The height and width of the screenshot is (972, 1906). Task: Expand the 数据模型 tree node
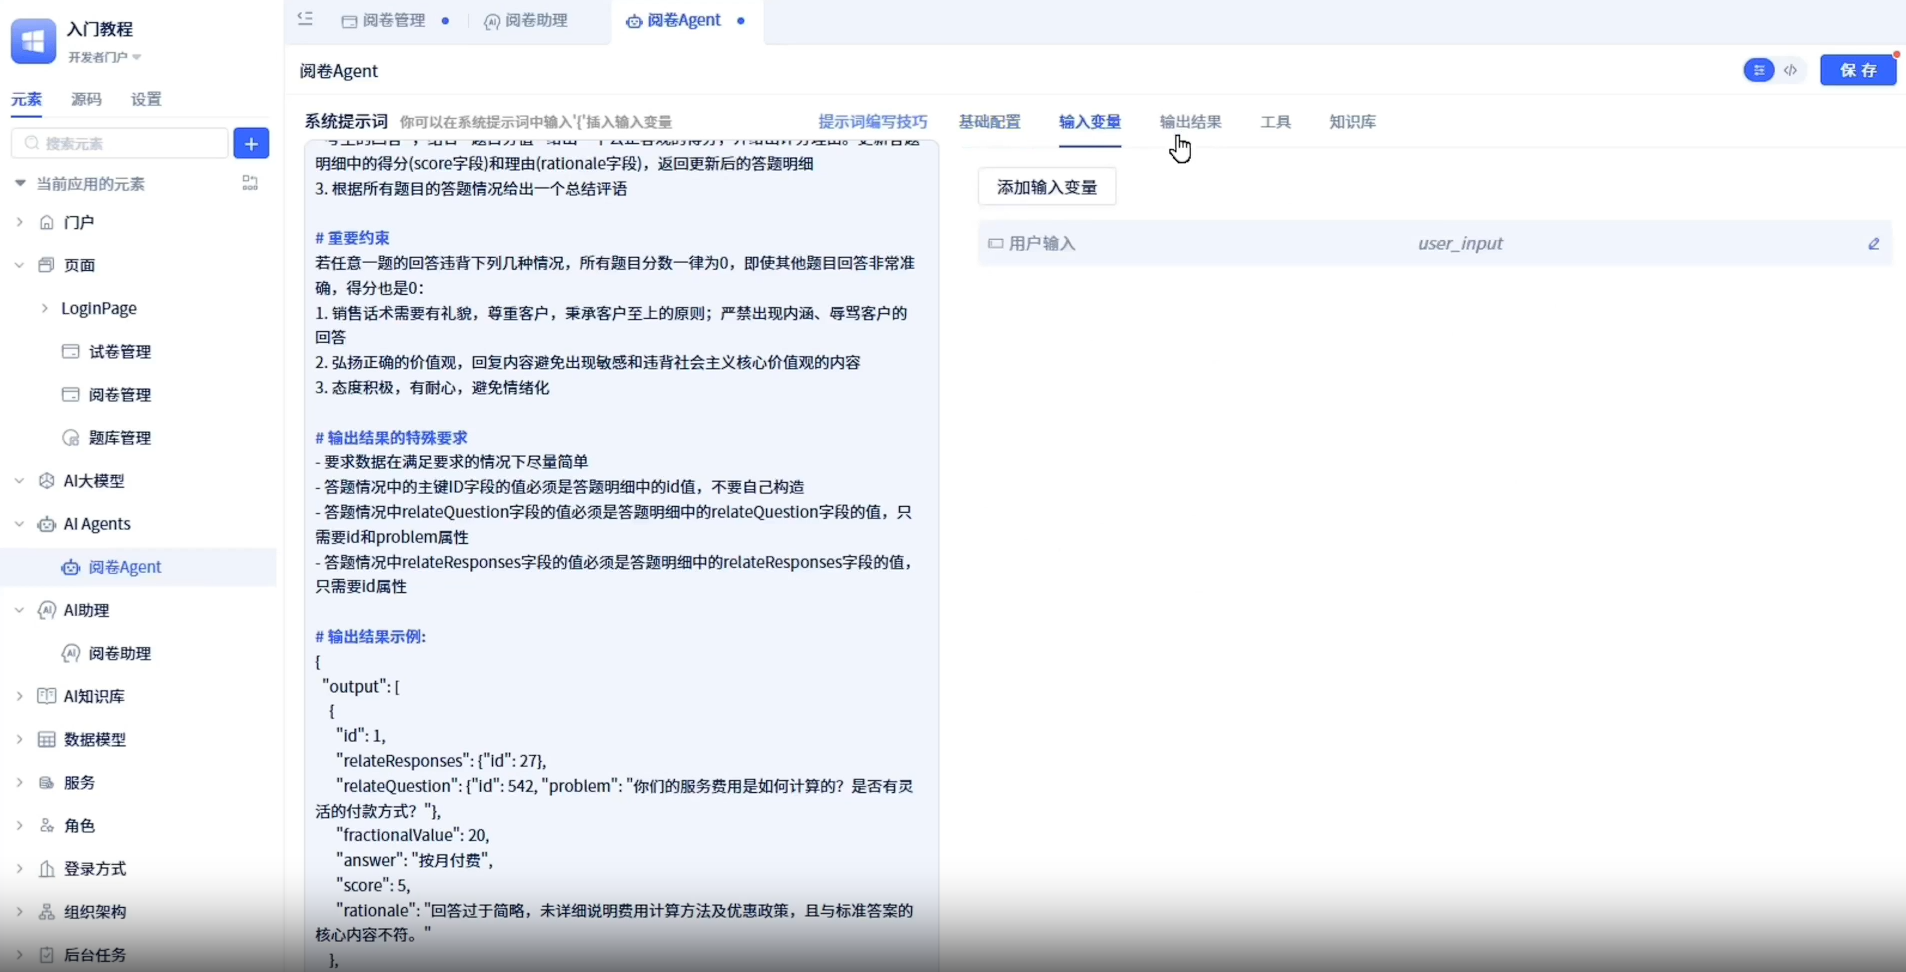click(19, 740)
